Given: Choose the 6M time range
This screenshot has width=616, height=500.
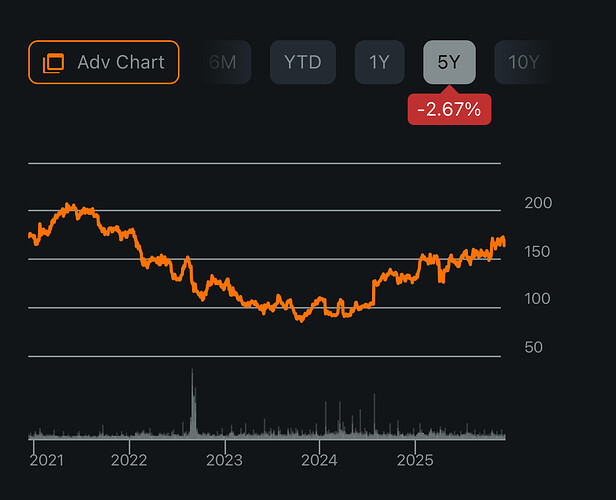Looking at the screenshot, I should (222, 62).
